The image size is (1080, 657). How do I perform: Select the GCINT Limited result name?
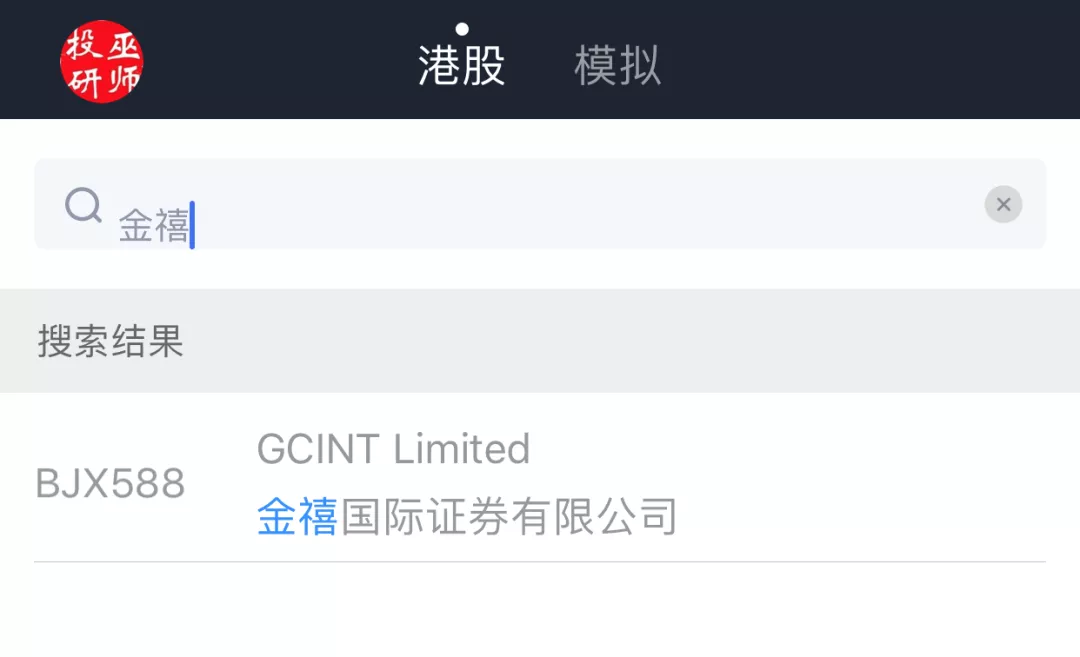[393, 449]
